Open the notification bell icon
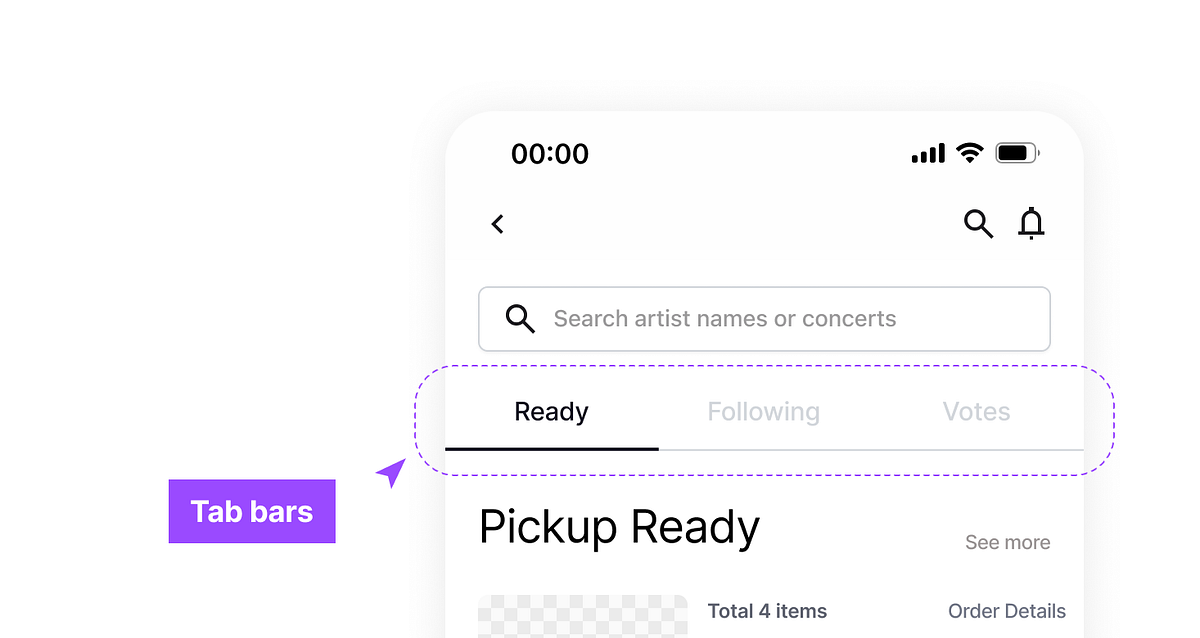Screen dimensions: 1200x638 [1031, 224]
